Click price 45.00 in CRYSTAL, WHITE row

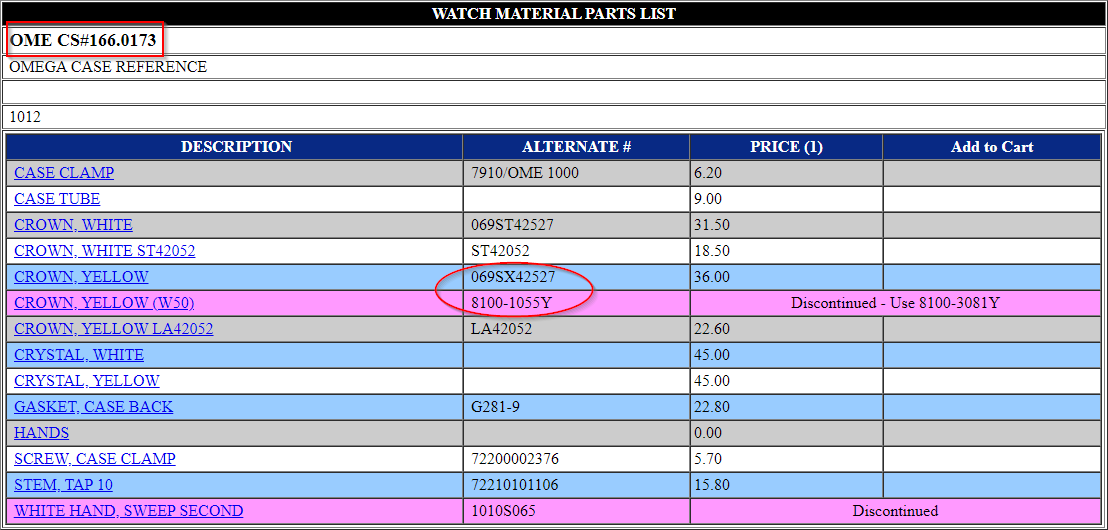click(x=713, y=355)
